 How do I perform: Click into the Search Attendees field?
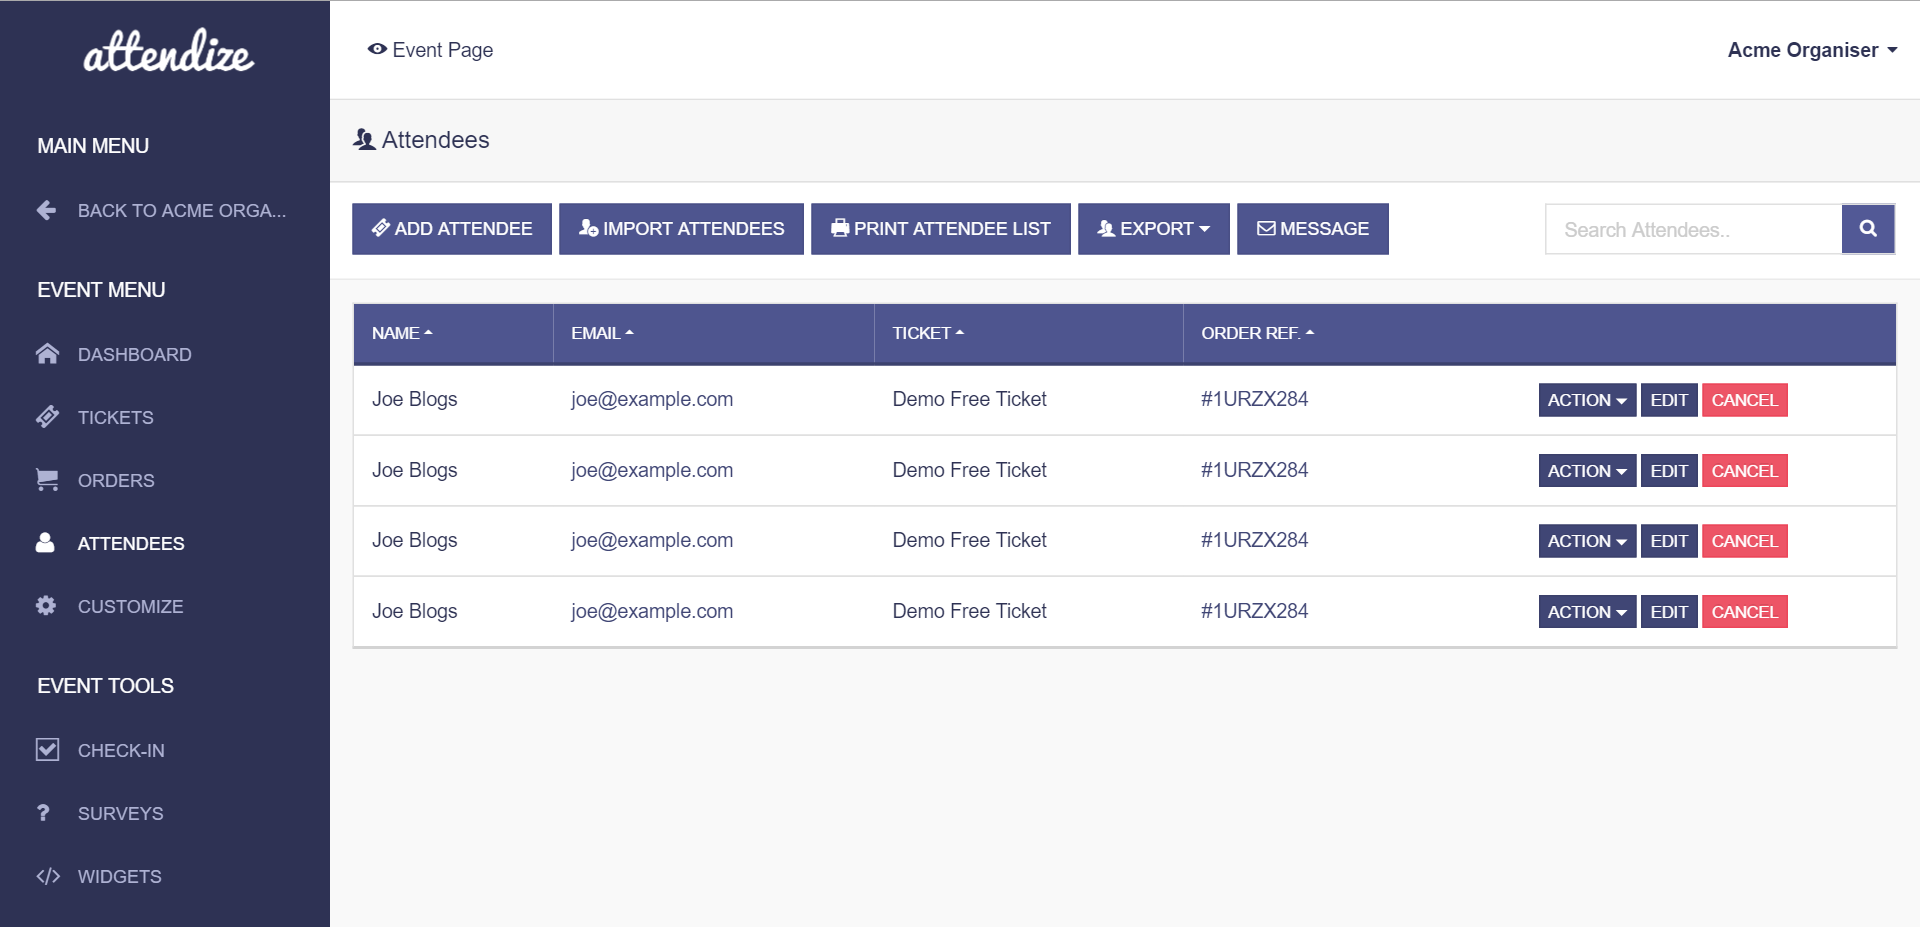point(1693,229)
